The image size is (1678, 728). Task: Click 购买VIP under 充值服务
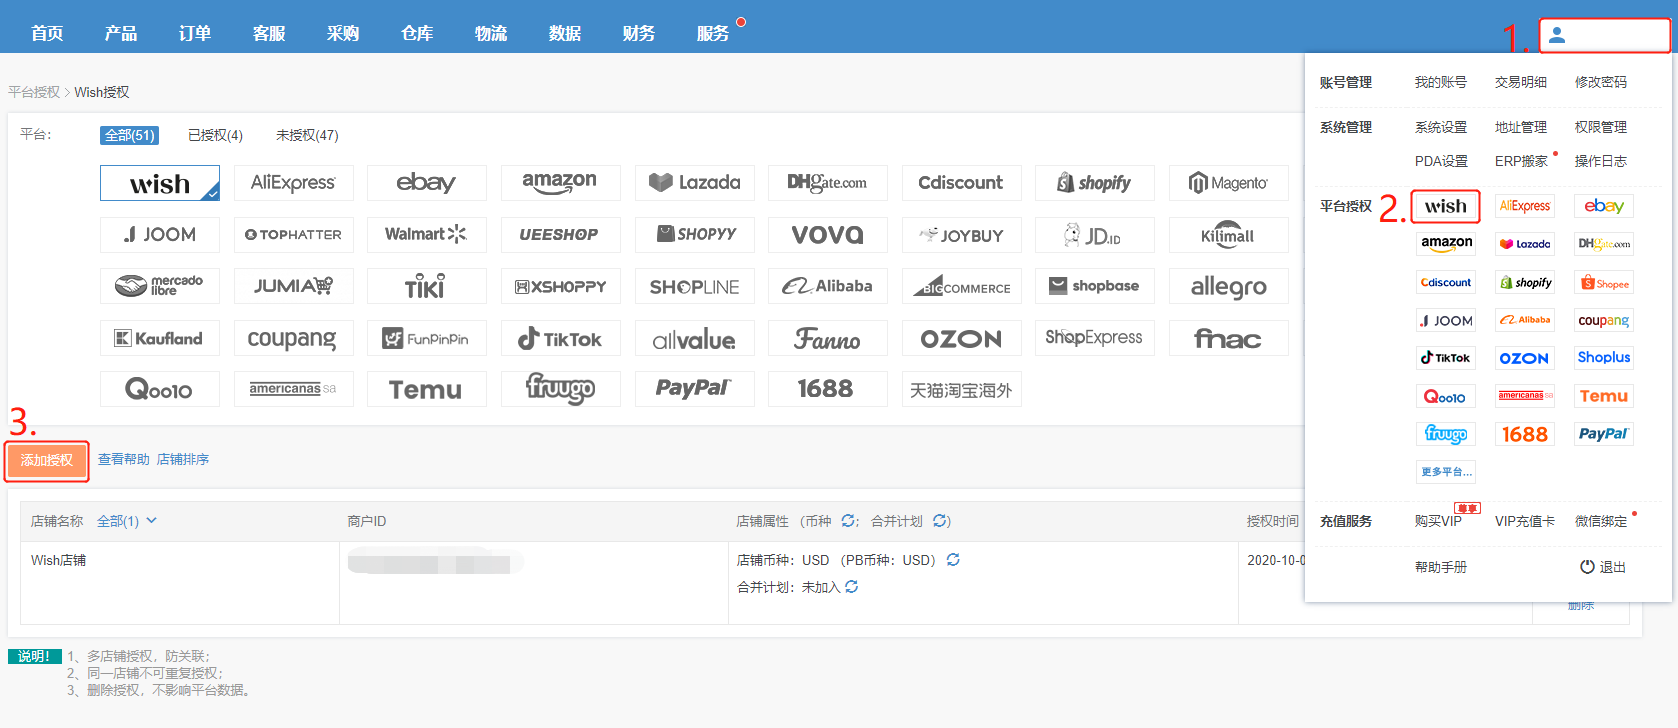[x=1438, y=521]
